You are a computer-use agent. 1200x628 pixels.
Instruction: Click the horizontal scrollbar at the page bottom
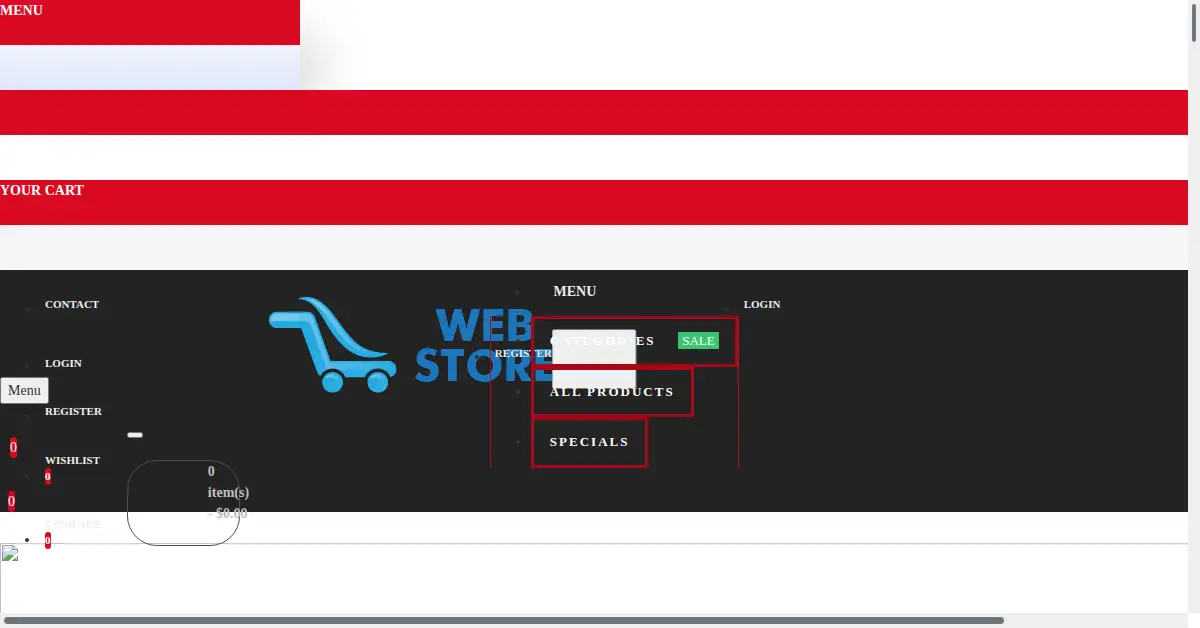point(504,621)
